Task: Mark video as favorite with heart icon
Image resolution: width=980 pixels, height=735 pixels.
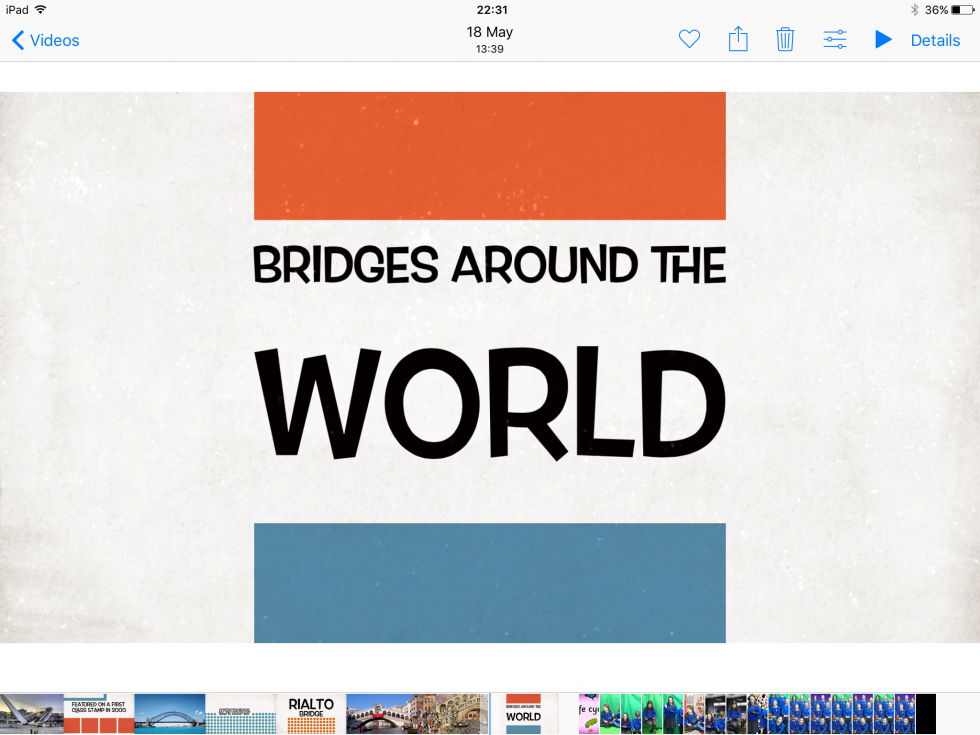Action: click(x=689, y=40)
